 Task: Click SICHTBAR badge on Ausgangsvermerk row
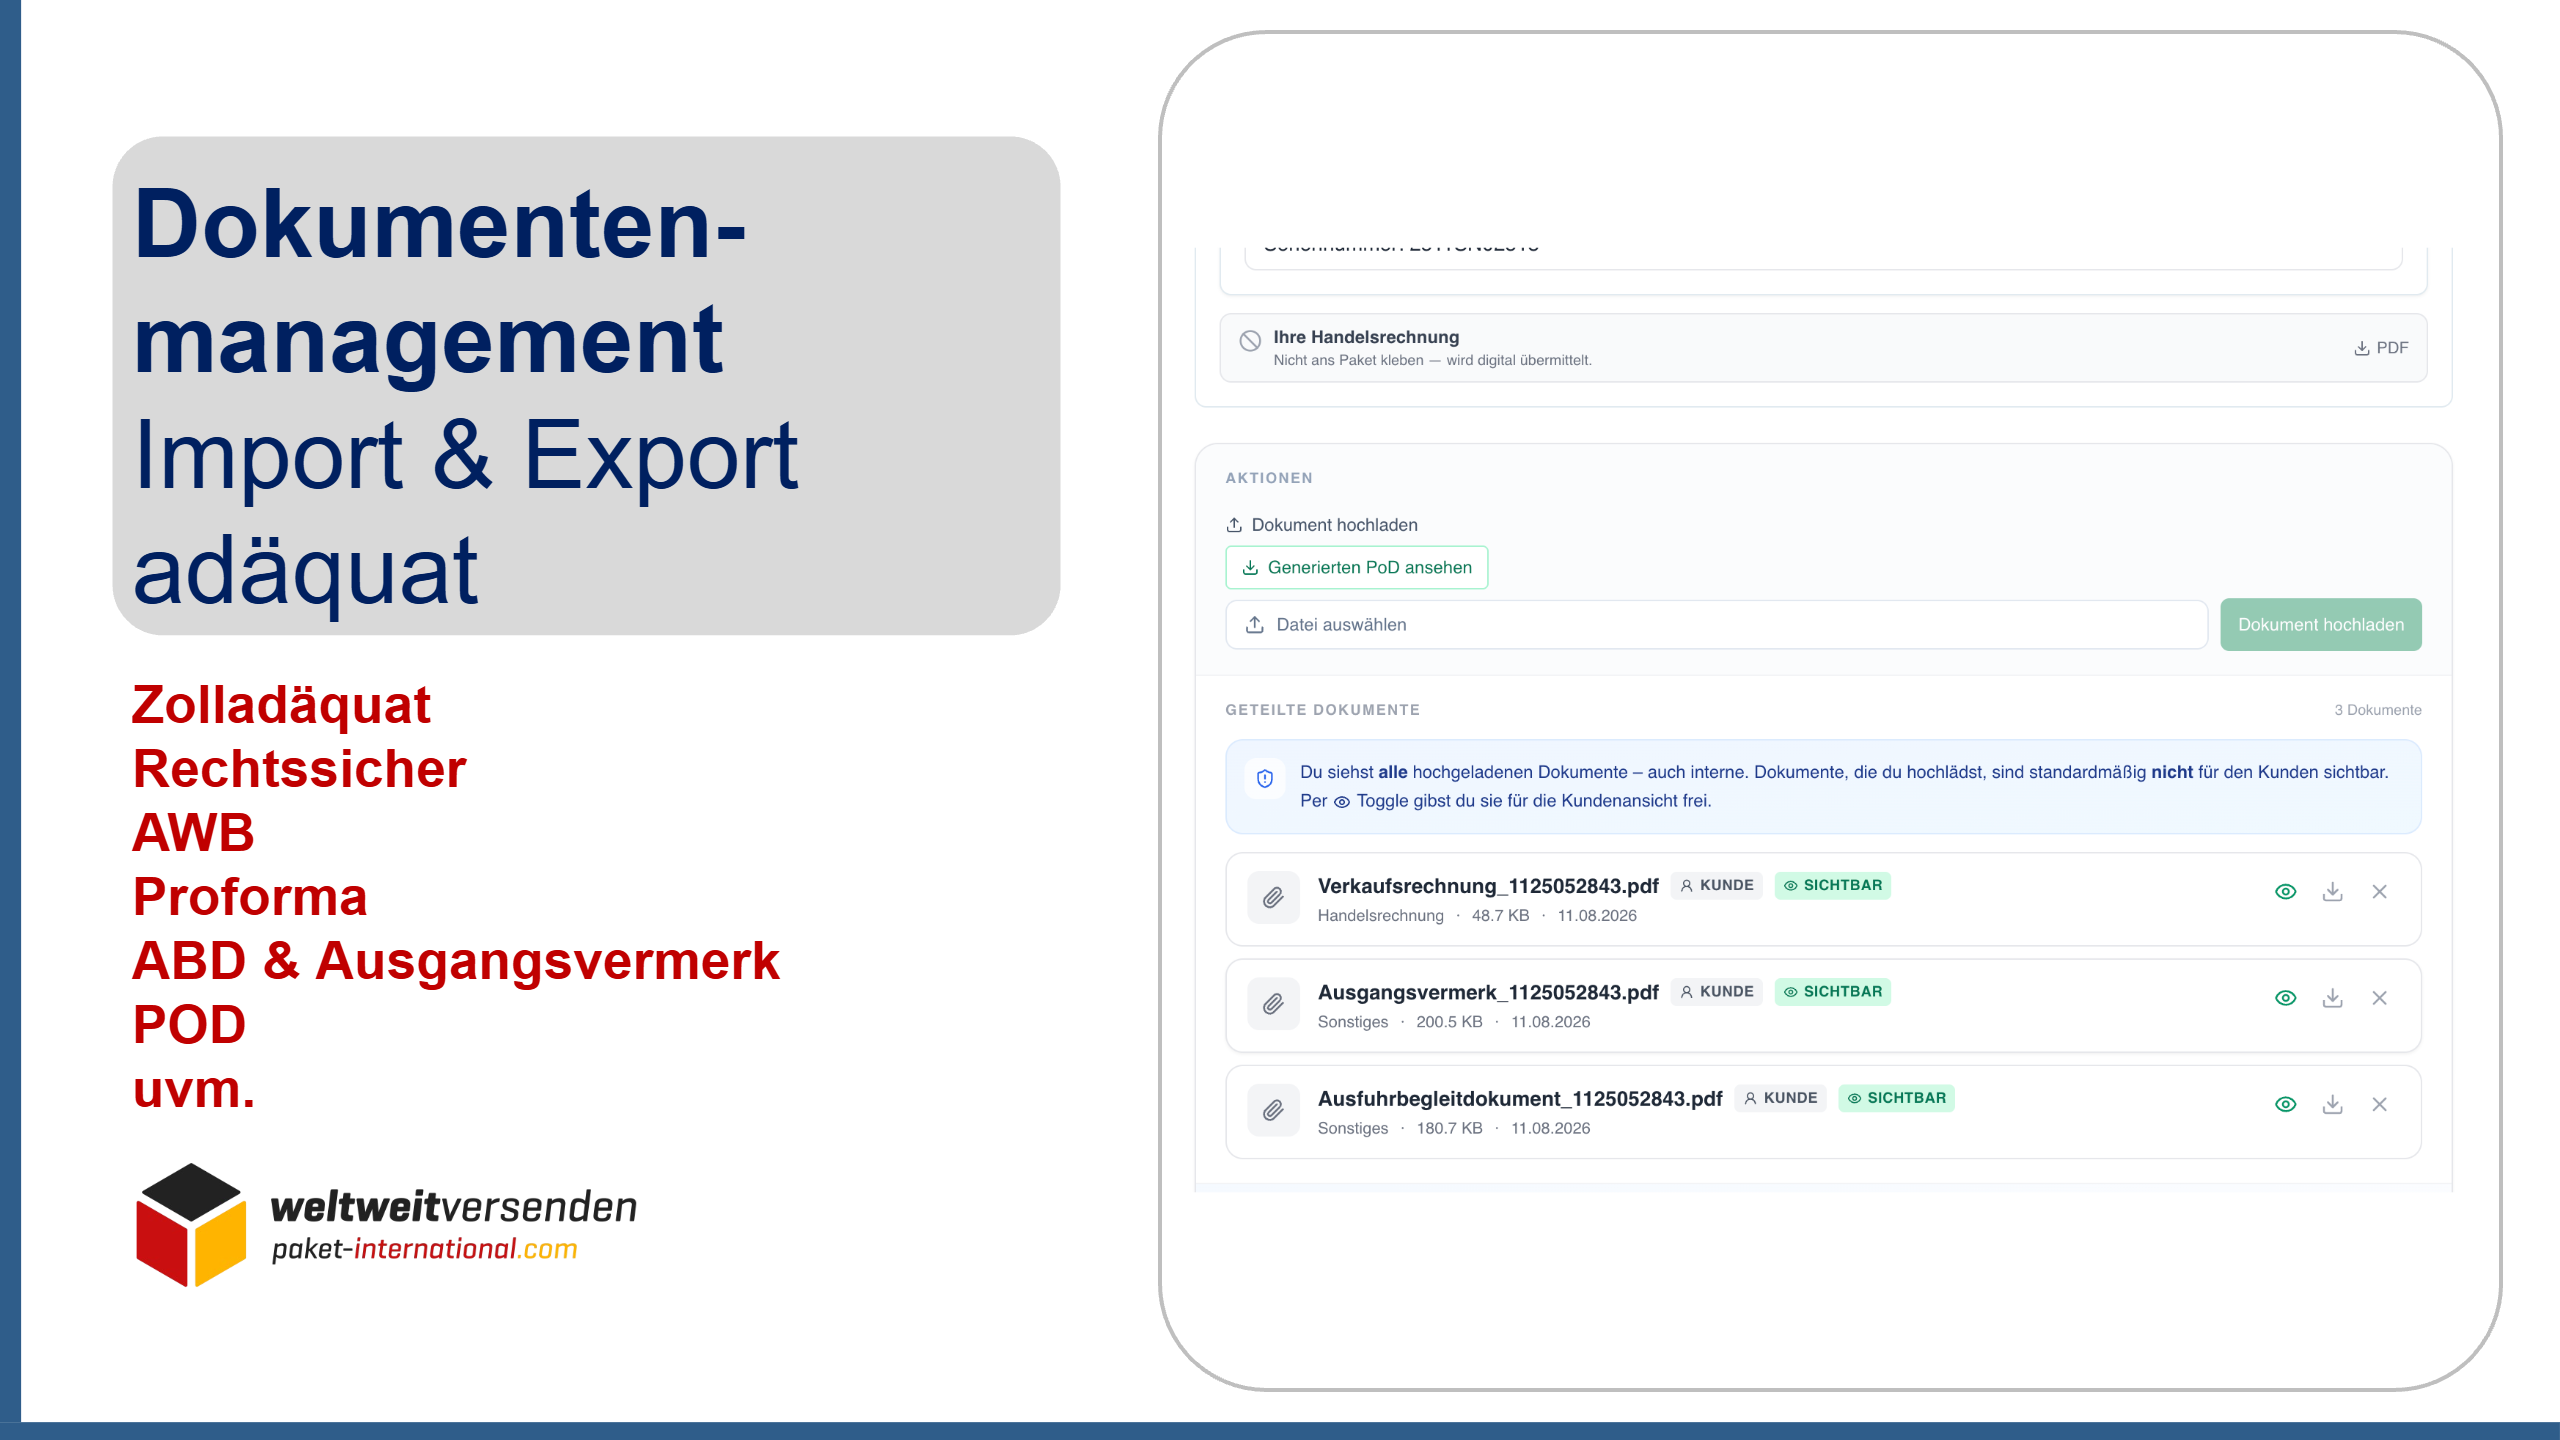1833,991
